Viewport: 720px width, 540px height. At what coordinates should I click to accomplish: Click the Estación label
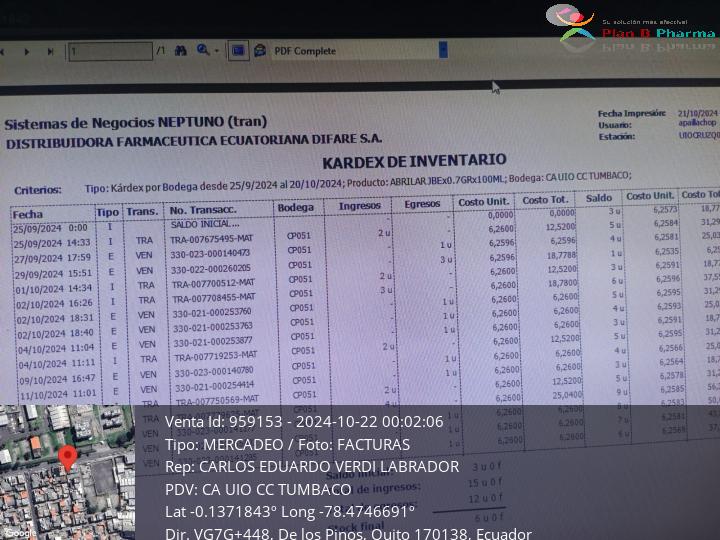point(617,136)
